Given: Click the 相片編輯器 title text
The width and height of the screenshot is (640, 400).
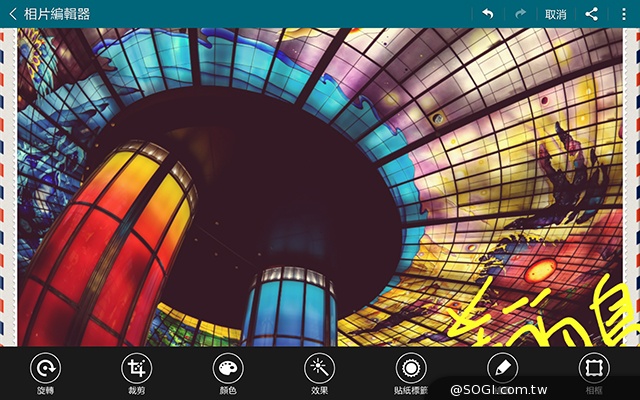Looking at the screenshot, I should click(x=57, y=14).
